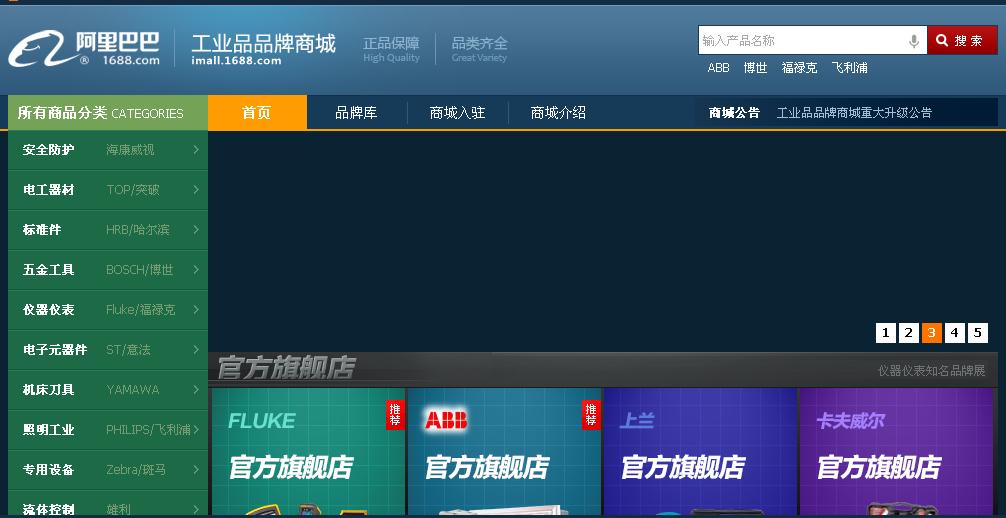Open the 仪器仪表 category
The height and width of the screenshot is (518, 1006).
(48, 309)
